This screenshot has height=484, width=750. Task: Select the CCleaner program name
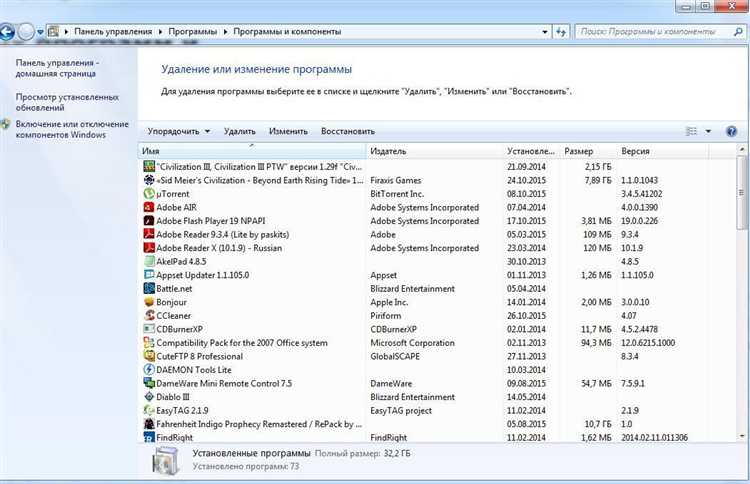click(173, 316)
